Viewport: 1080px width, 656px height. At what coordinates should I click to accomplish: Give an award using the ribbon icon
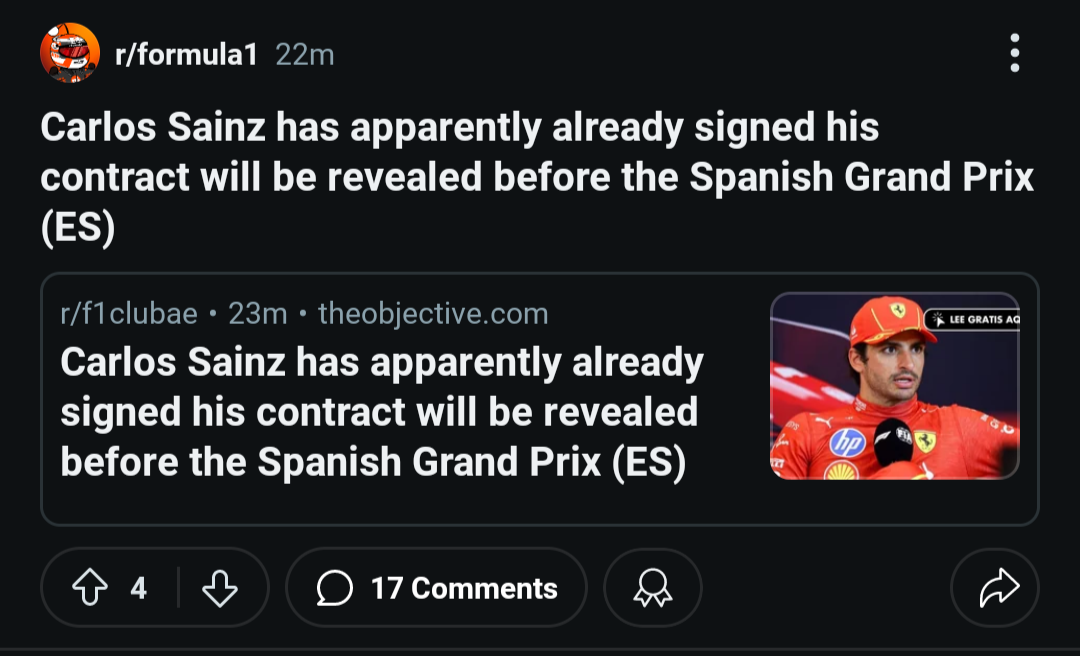653,588
